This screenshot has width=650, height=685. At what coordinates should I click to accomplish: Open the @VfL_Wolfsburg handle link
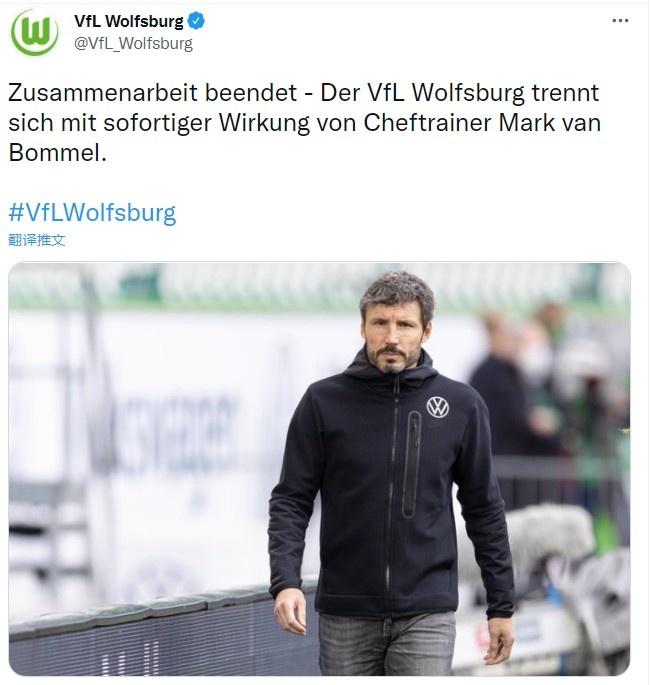pos(133,43)
